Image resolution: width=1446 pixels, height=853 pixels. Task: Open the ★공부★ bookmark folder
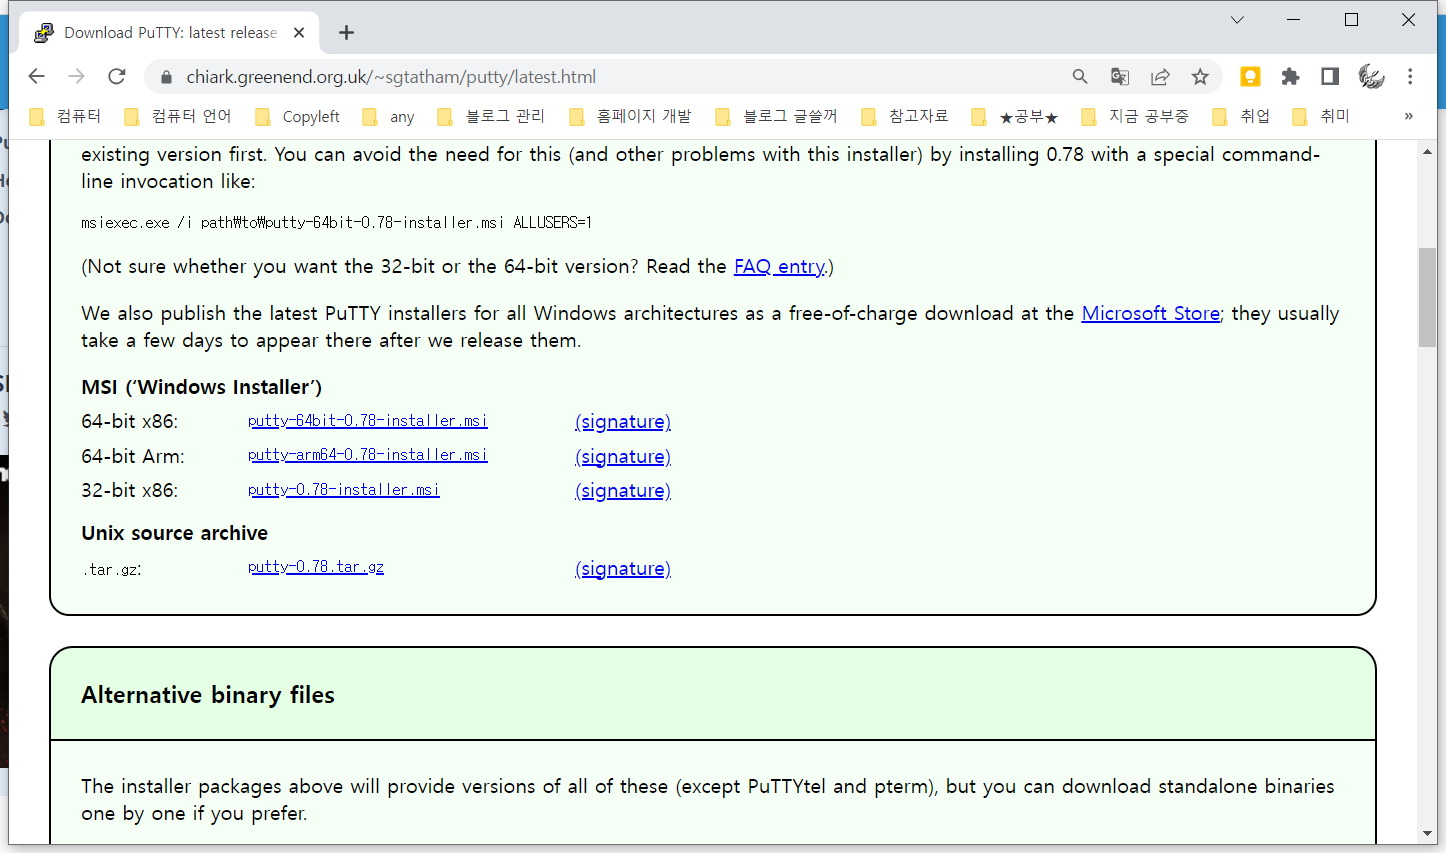pos(1014,117)
